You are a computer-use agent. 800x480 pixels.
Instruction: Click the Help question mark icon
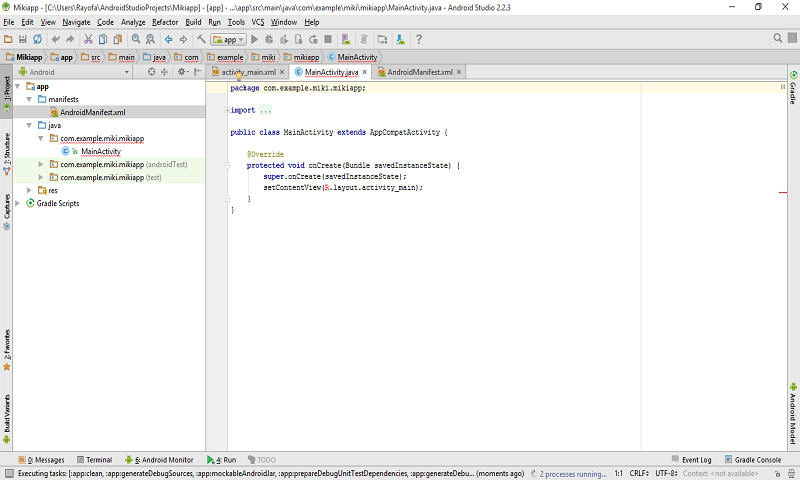(x=419, y=39)
